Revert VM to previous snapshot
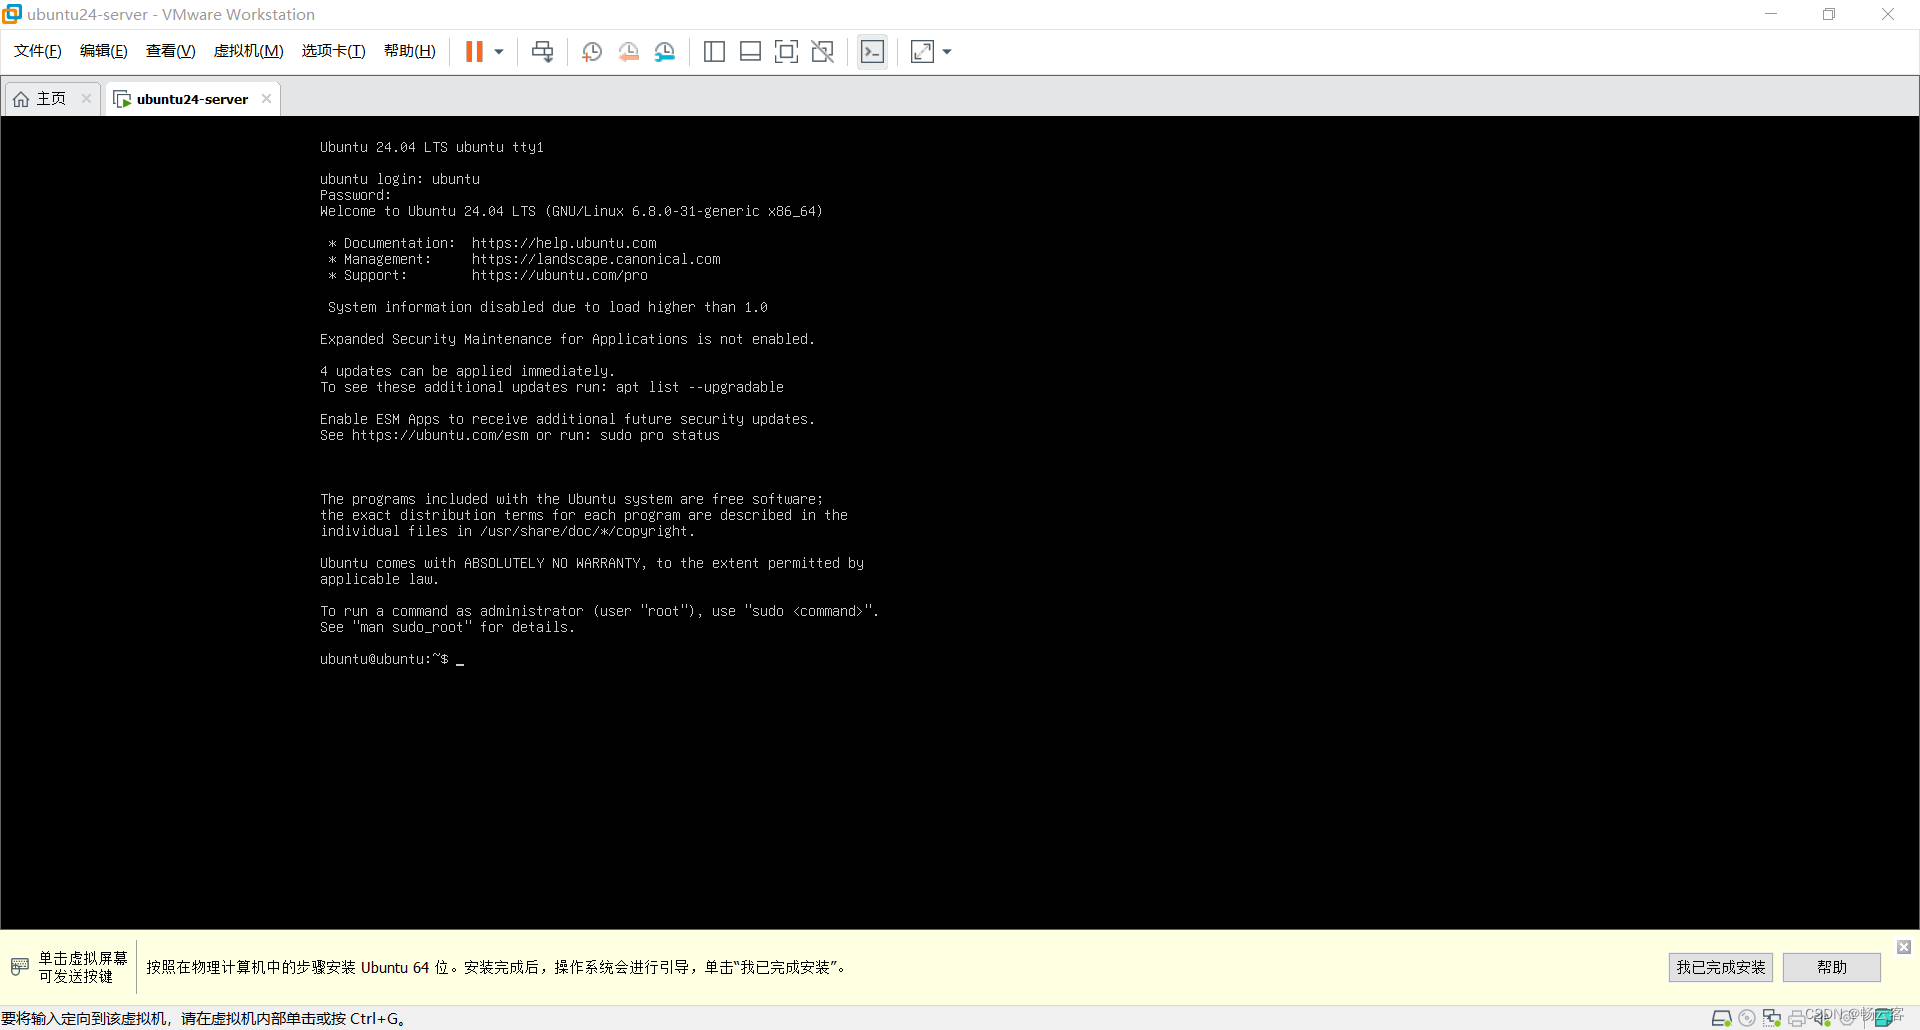 (x=628, y=52)
